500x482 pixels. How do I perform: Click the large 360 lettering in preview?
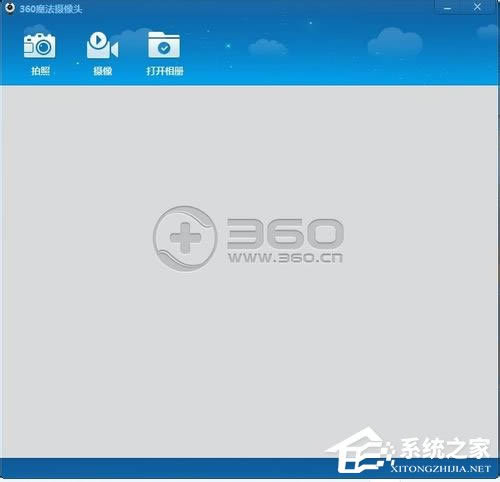coord(285,233)
